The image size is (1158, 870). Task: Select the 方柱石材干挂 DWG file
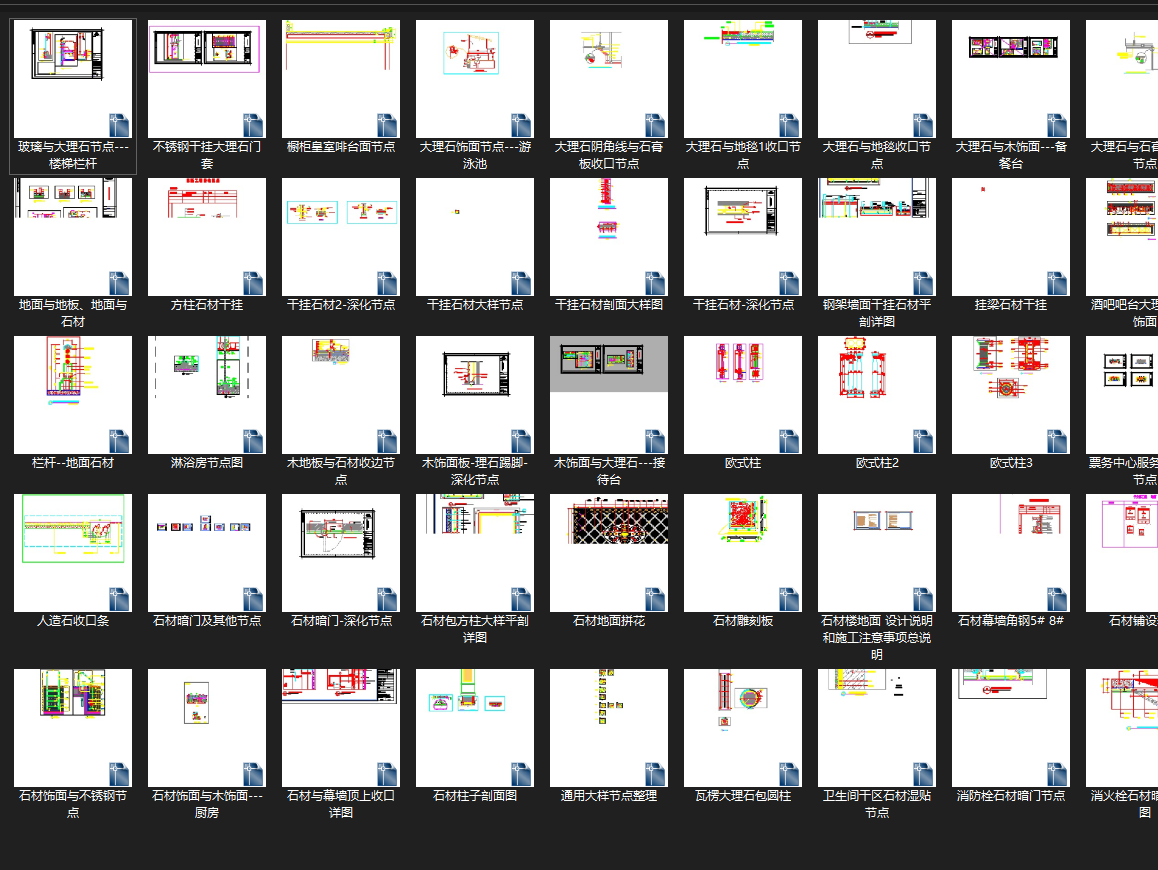click(x=207, y=237)
